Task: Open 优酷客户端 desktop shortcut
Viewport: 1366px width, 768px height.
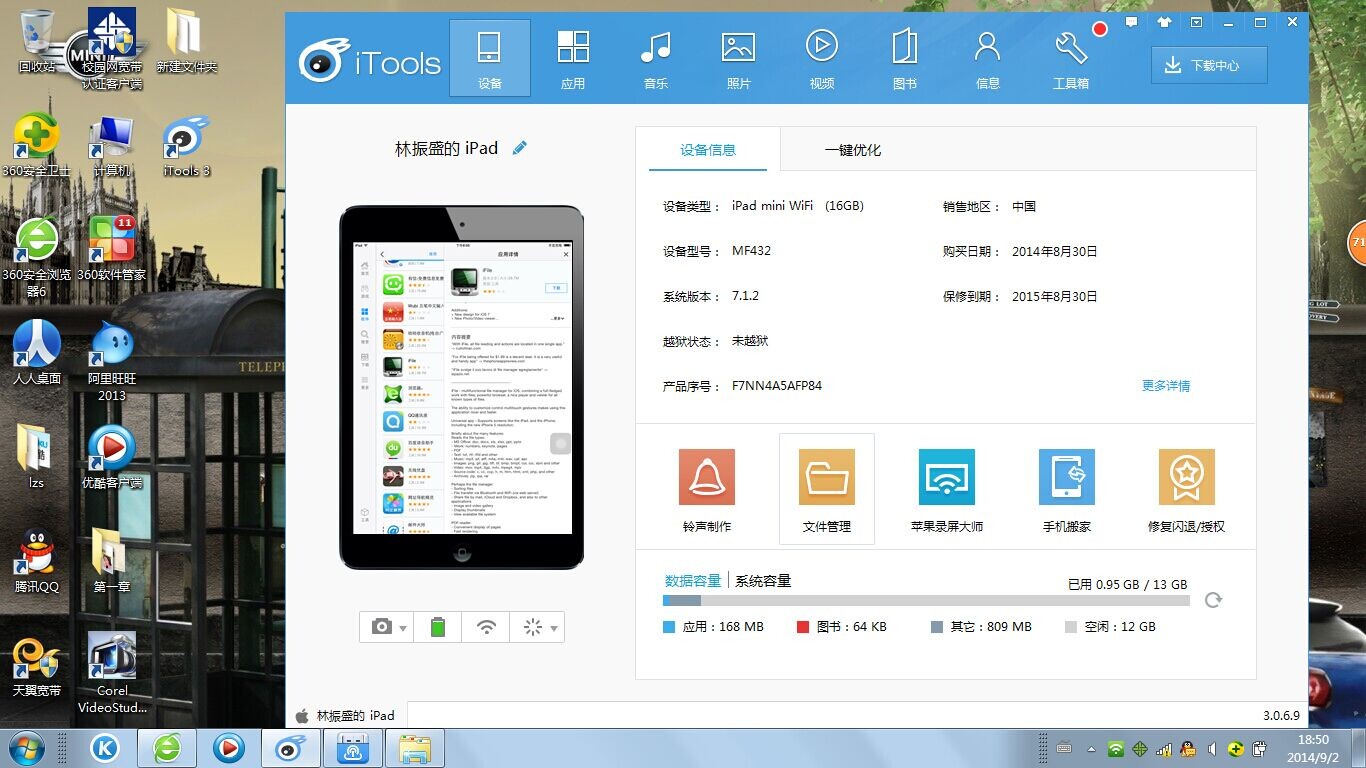Action: [112, 458]
